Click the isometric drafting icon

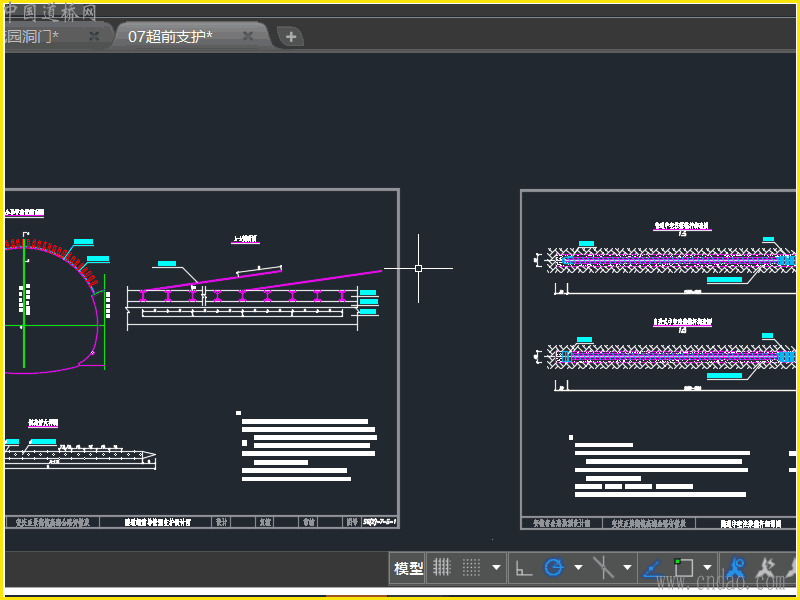click(604, 568)
